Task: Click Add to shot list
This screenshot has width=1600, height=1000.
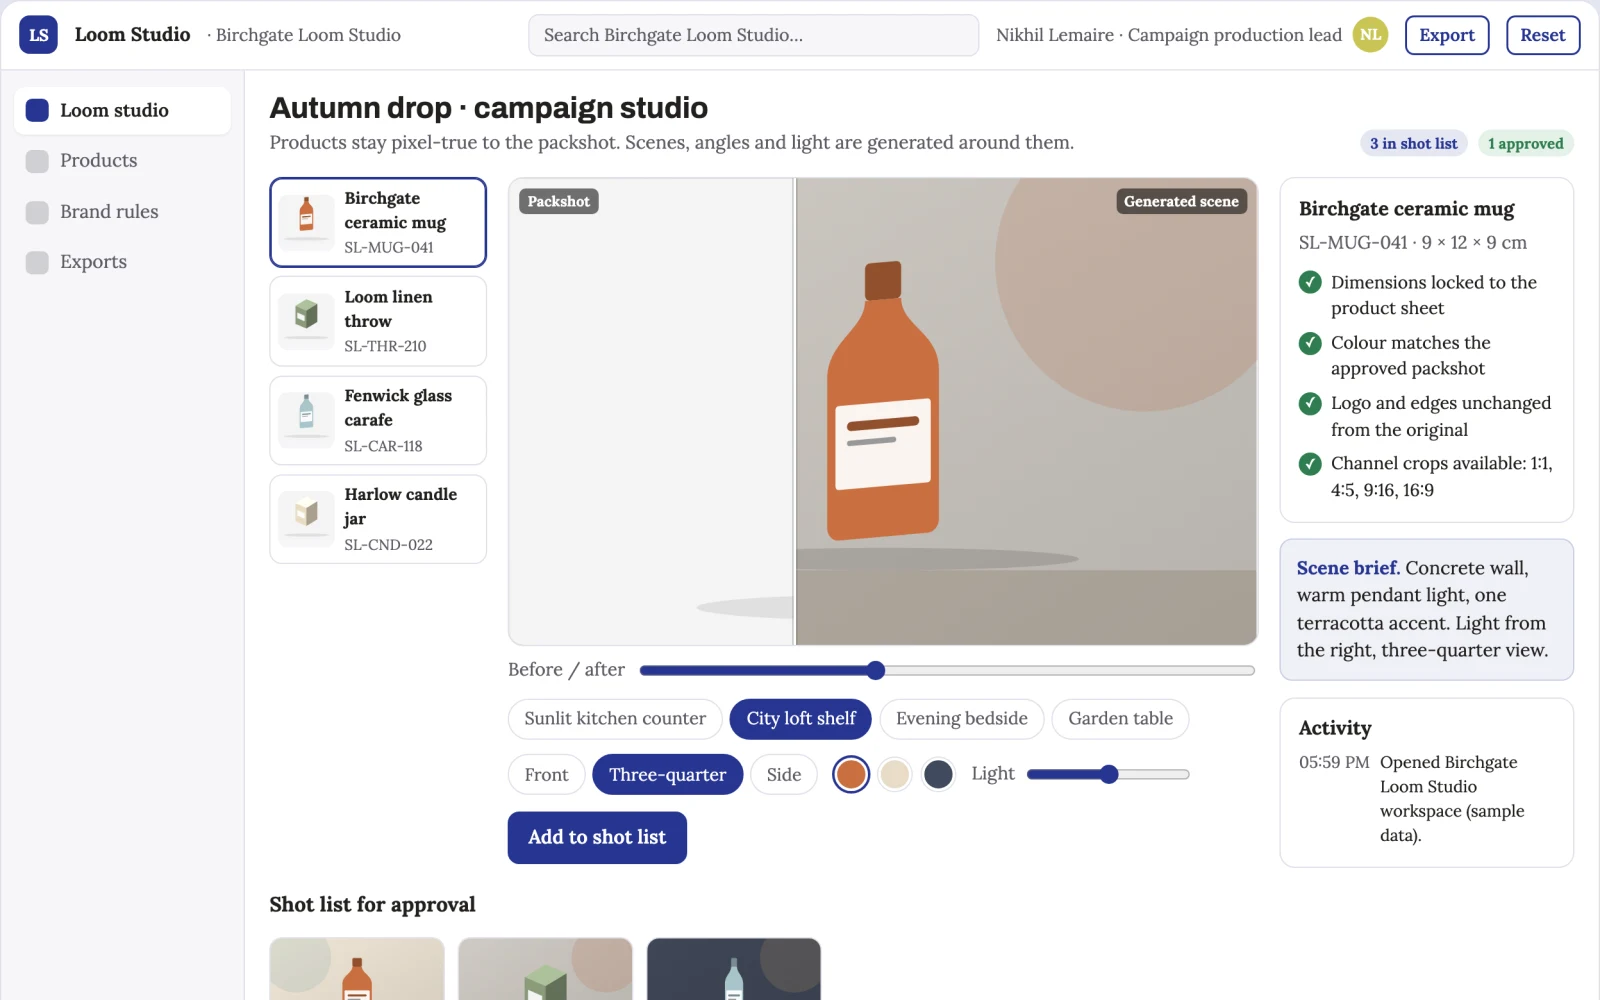Action: tap(597, 838)
